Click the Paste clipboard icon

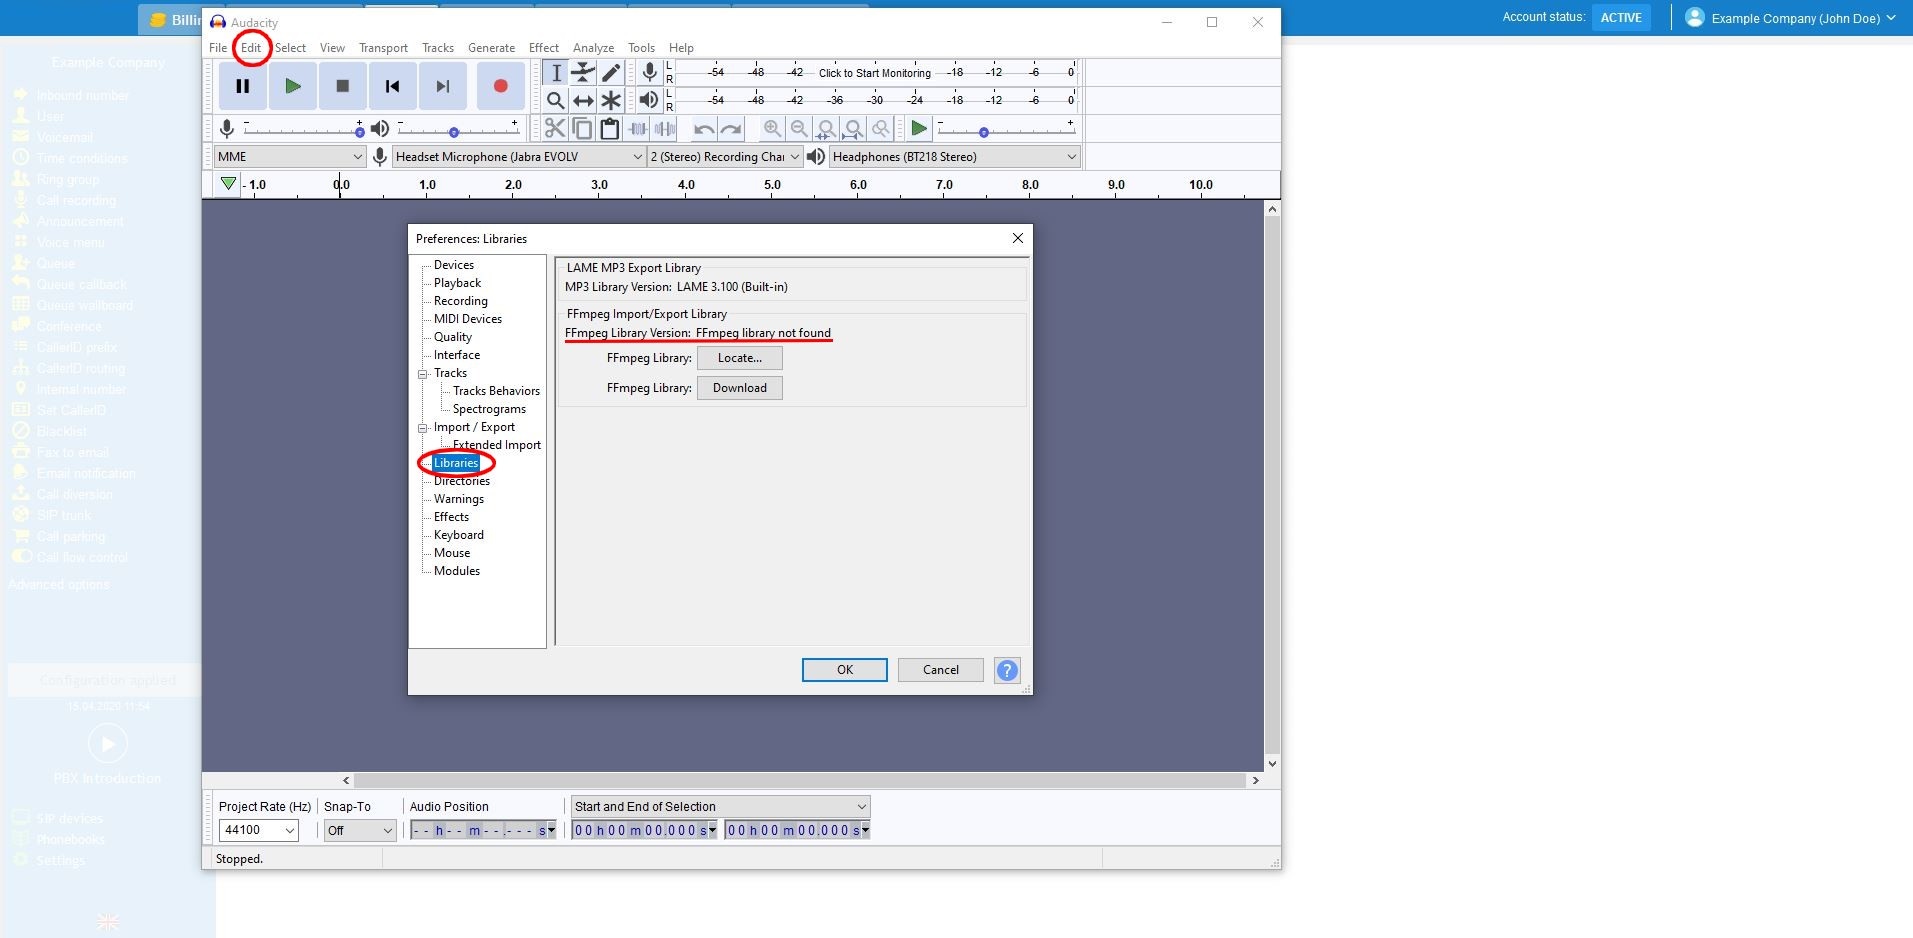point(609,128)
